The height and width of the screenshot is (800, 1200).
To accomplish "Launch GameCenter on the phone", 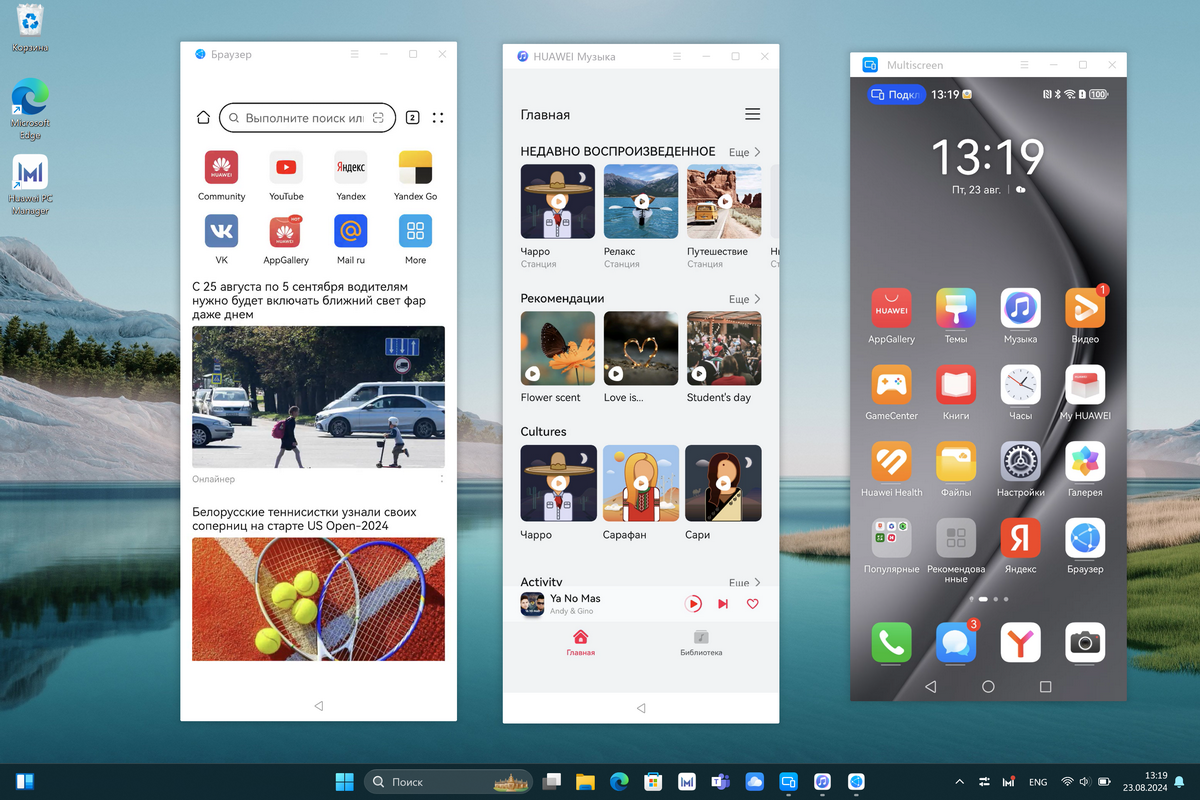I will pyautogui.click(x=891, y=384).
